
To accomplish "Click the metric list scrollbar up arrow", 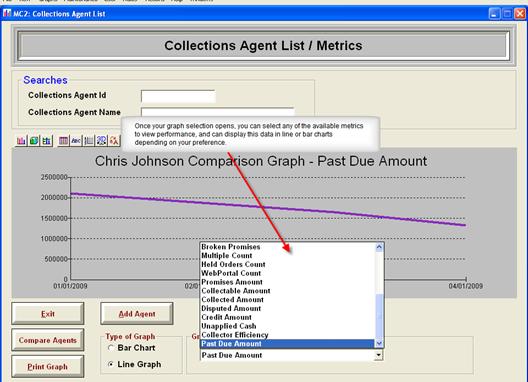I will click(x=379, y=247).
